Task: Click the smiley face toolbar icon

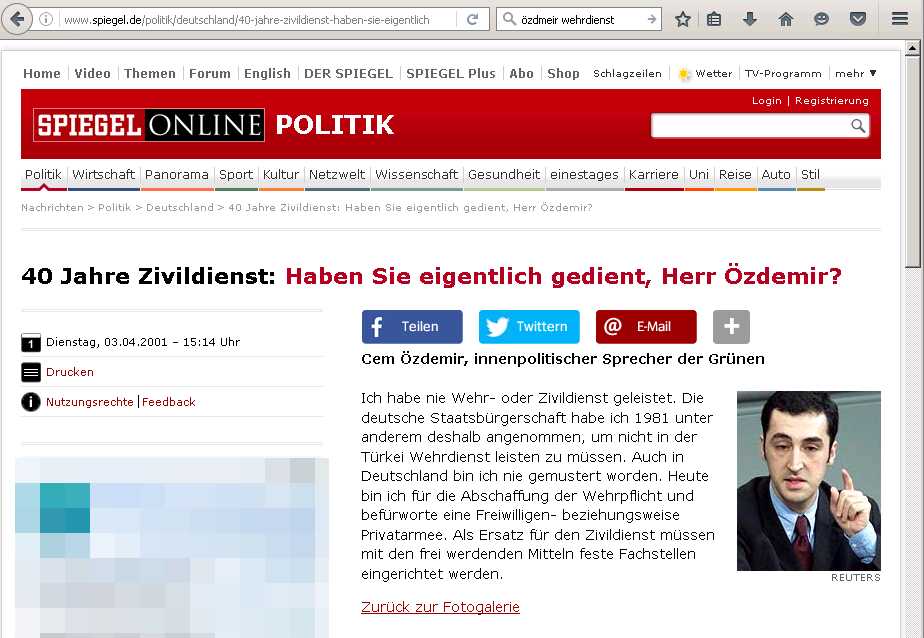Action: [822, 19]
